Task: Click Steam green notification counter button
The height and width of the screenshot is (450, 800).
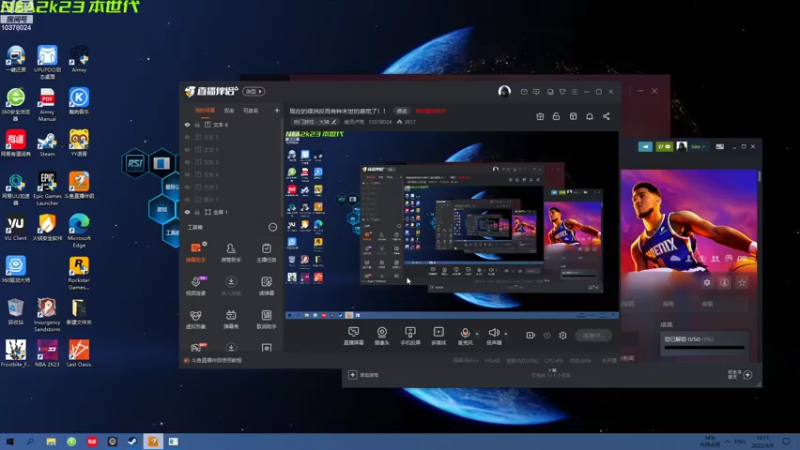Action: coord(664,146)
